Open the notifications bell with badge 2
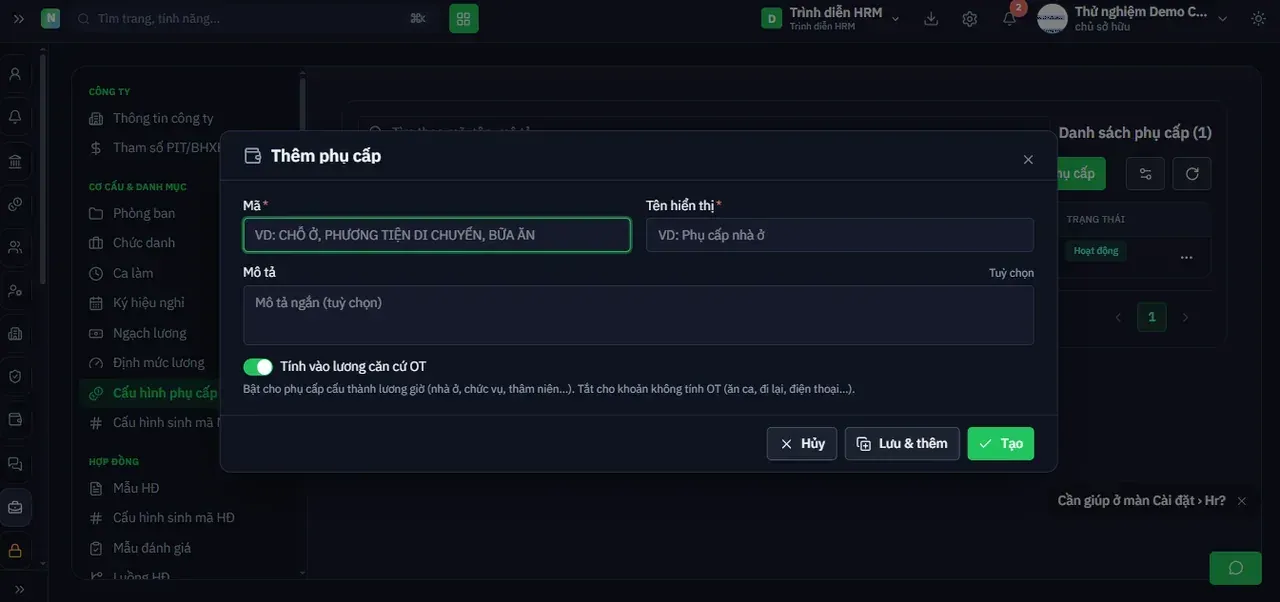 pos(1010,18)
